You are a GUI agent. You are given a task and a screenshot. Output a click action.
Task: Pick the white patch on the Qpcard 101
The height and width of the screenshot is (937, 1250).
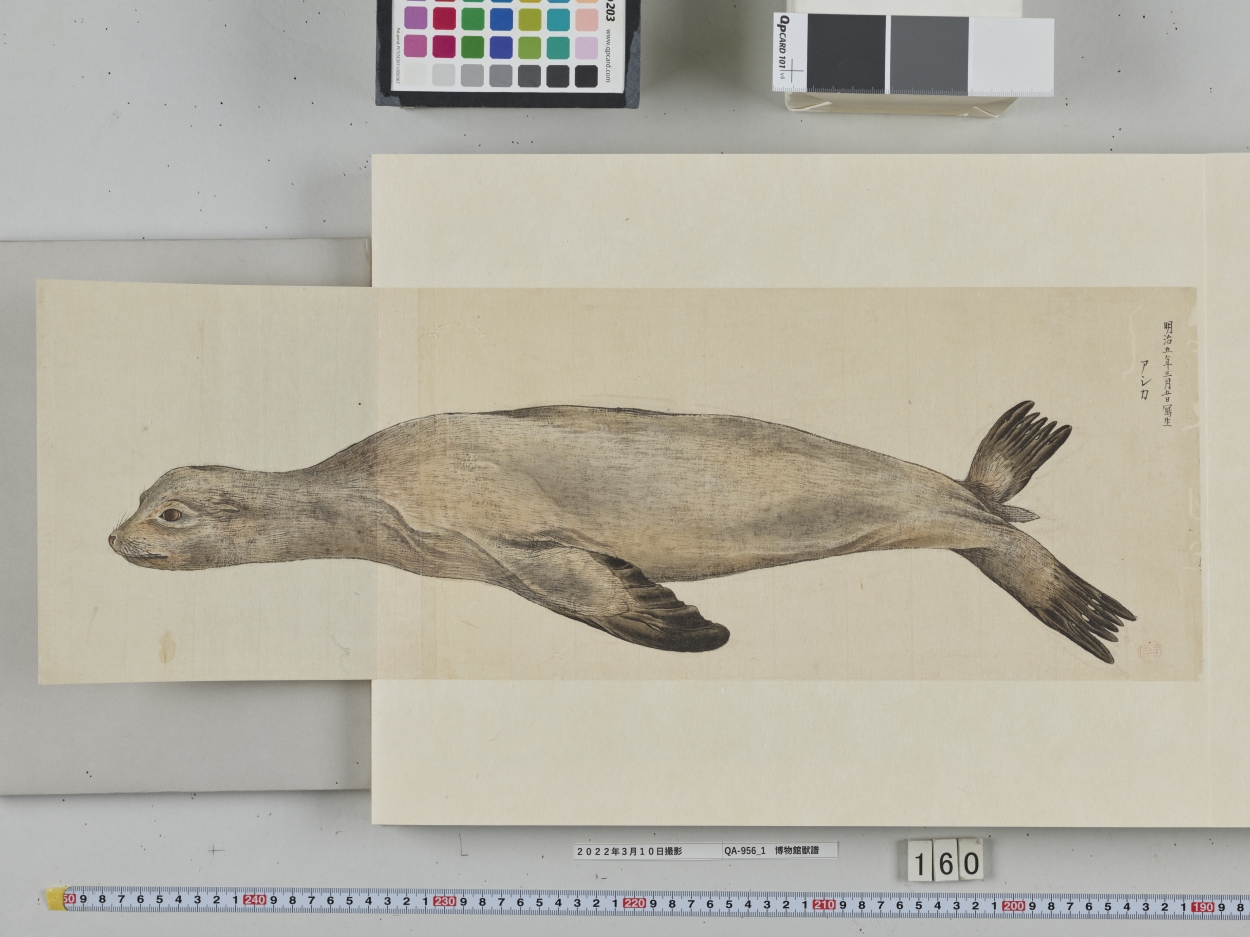point(1011,56)
